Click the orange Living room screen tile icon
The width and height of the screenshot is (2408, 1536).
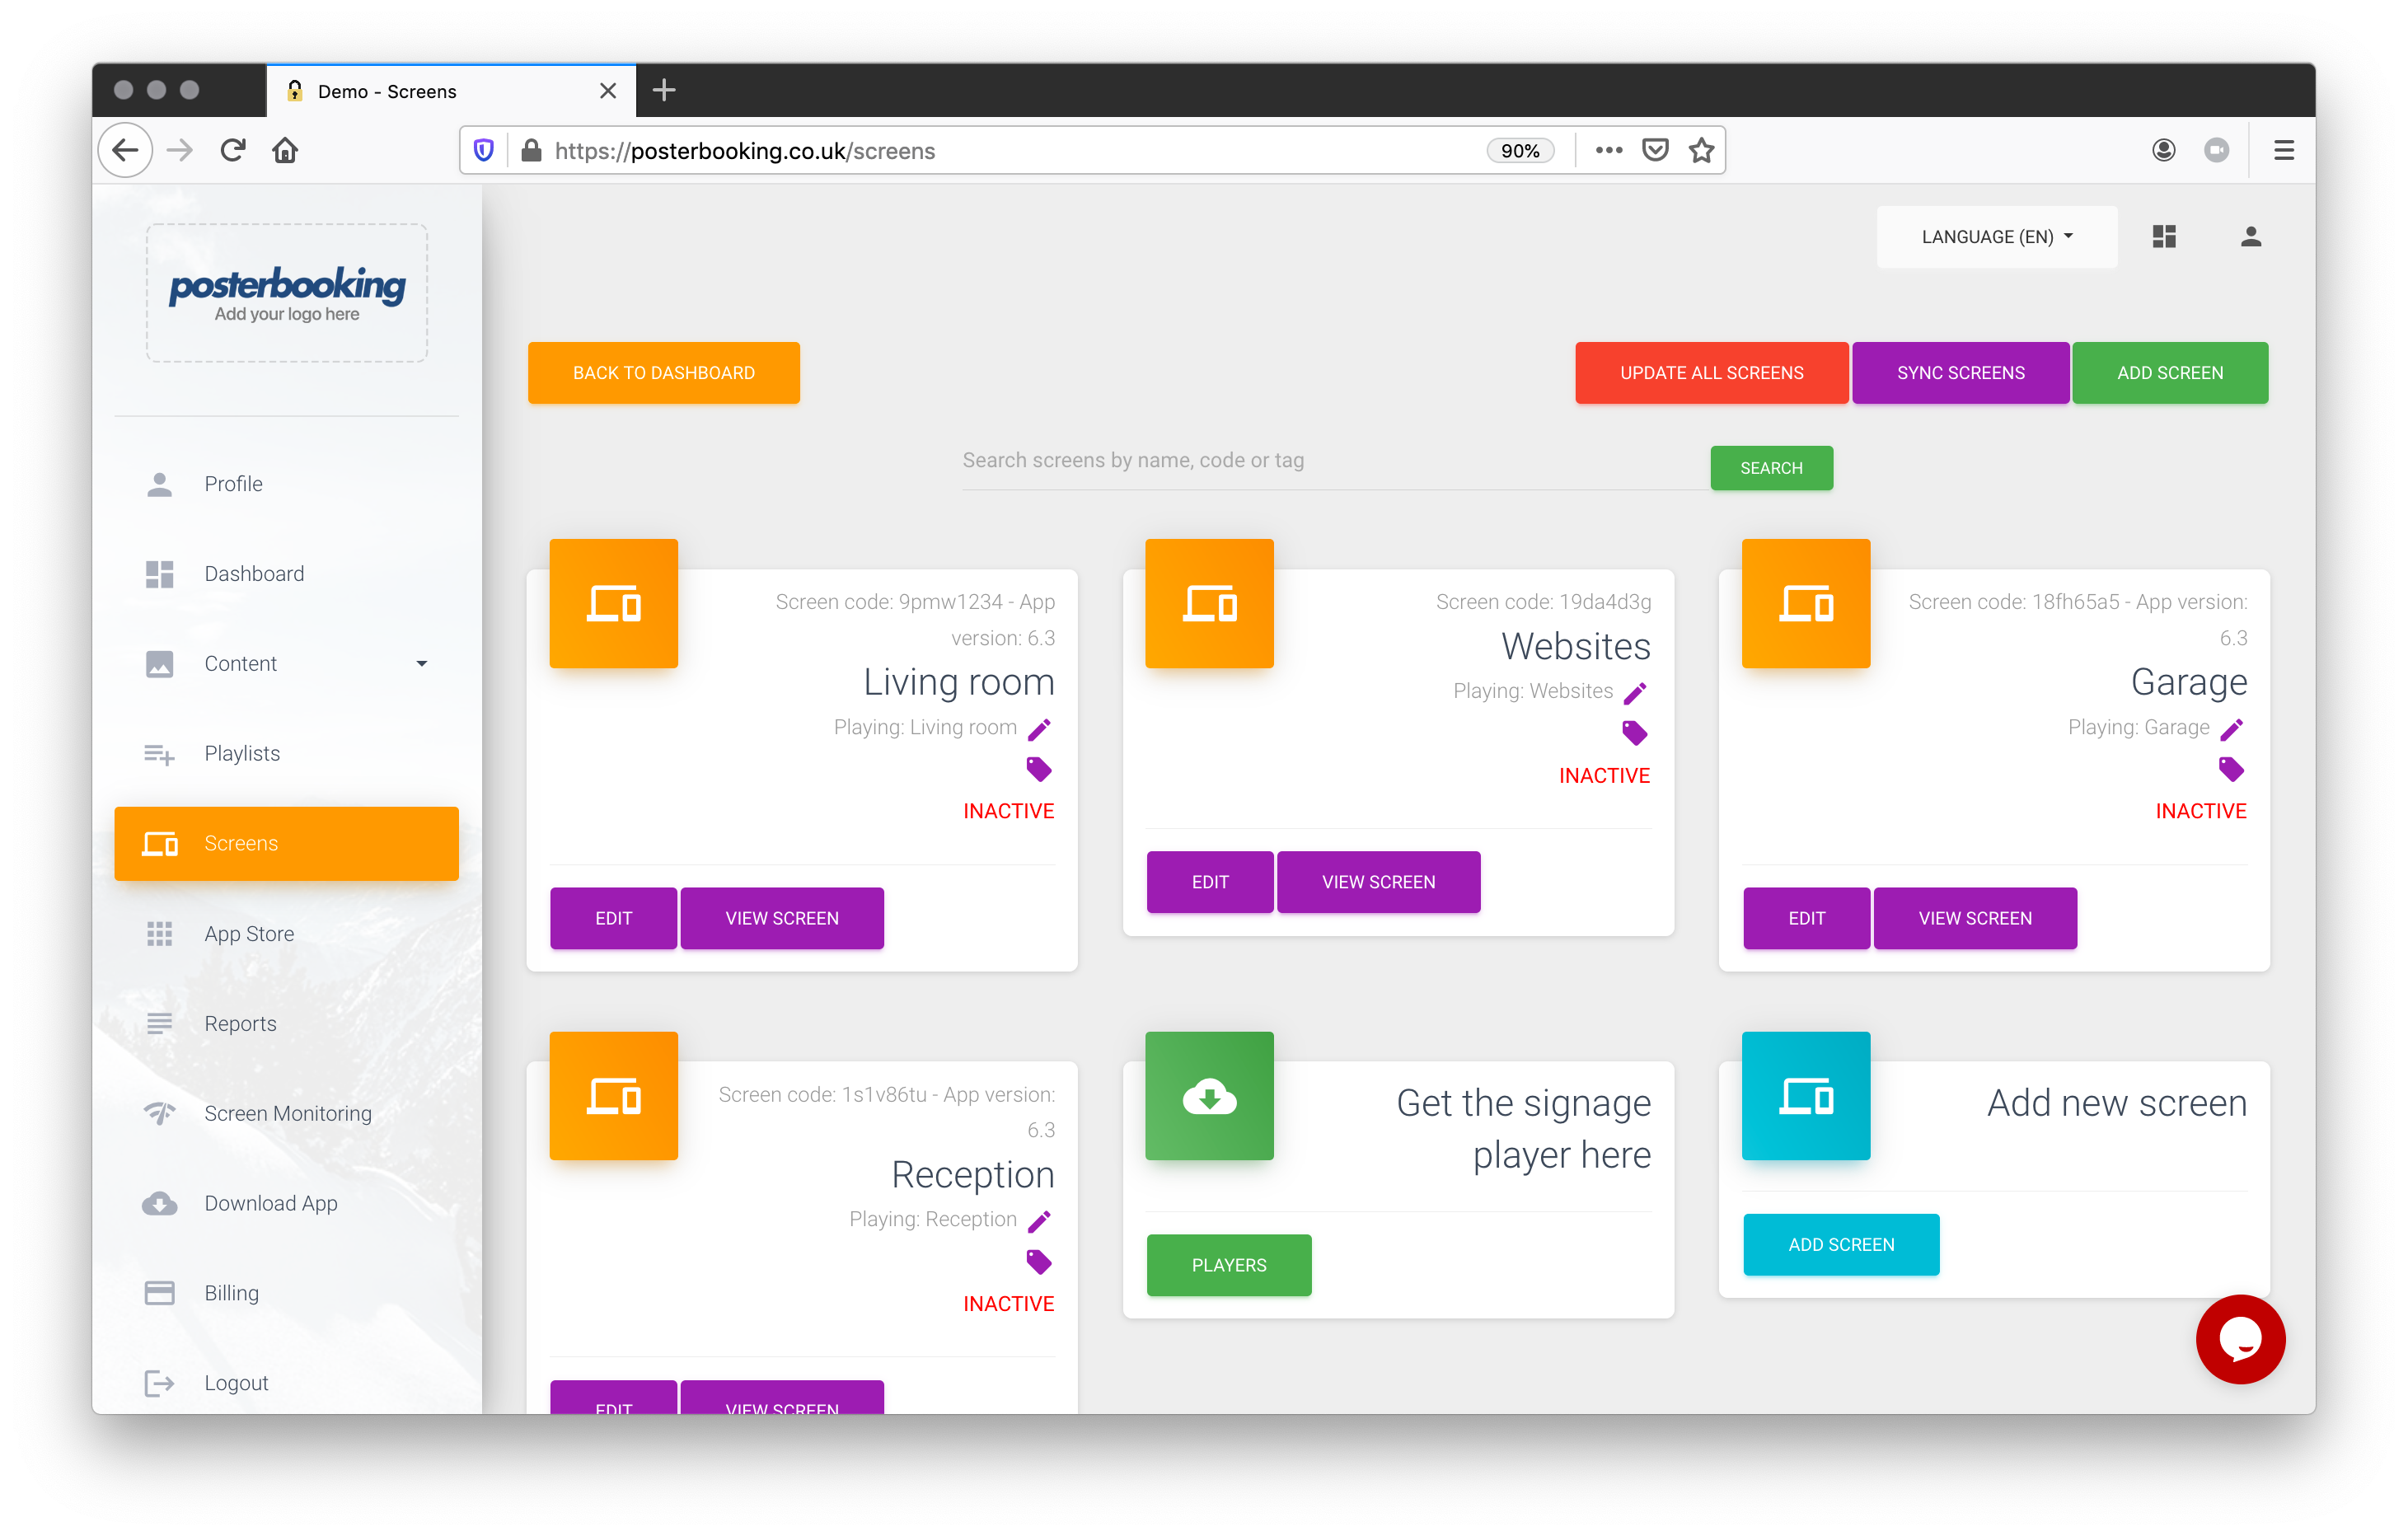pyautogui.click(x=614, y=603)
